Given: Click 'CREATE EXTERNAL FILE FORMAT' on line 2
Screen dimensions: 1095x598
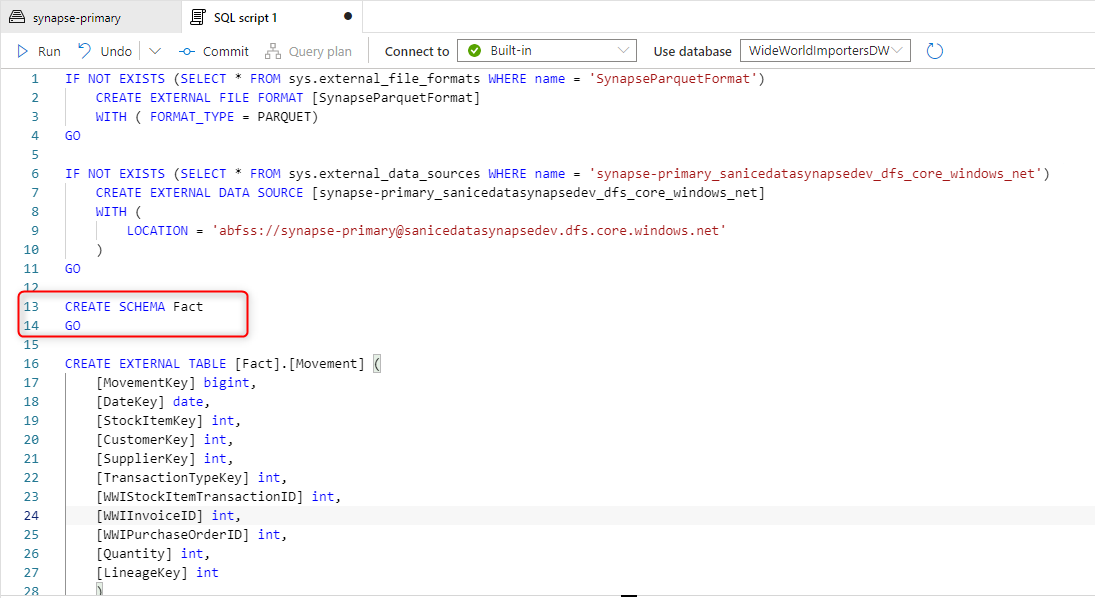Looking at the screenshot, I should pyautogui.click(x=199, y=98).
